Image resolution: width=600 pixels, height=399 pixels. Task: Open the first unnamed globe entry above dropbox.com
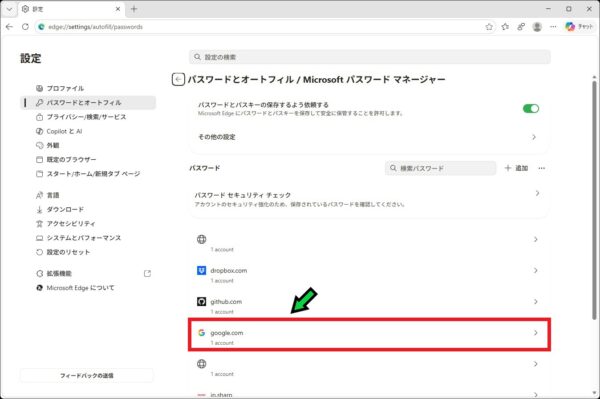(368, 243)
